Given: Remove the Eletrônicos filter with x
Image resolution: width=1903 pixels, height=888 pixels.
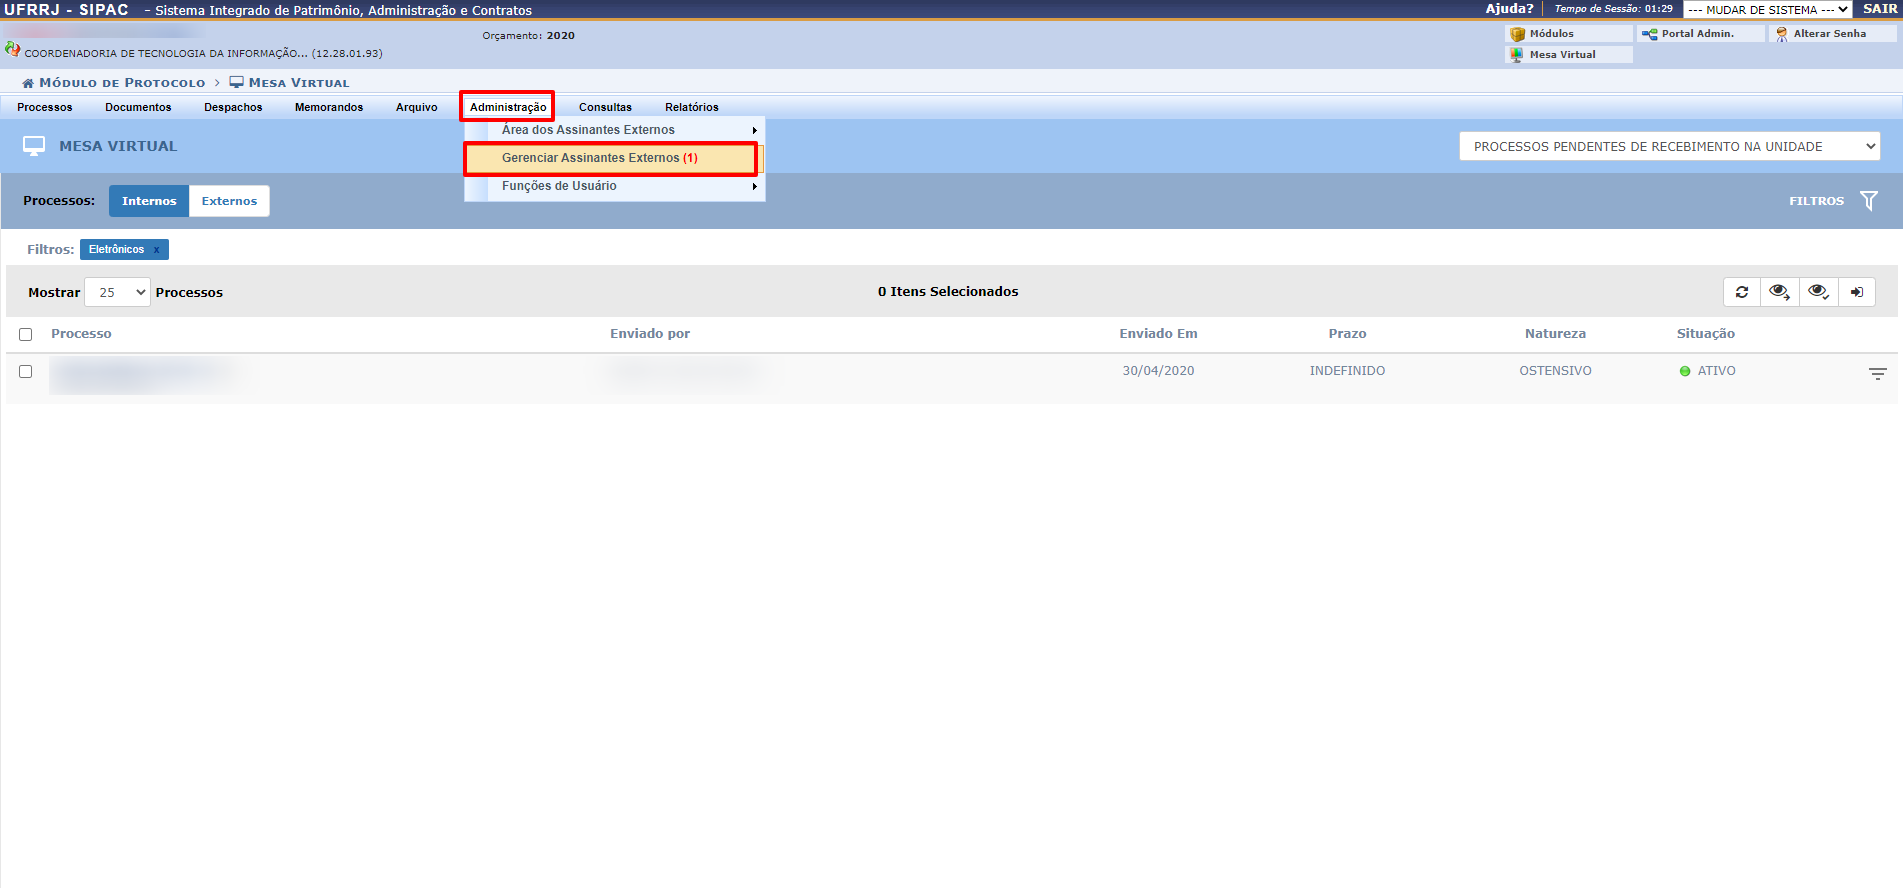Looking at the screenshot, I should [156, 250].
